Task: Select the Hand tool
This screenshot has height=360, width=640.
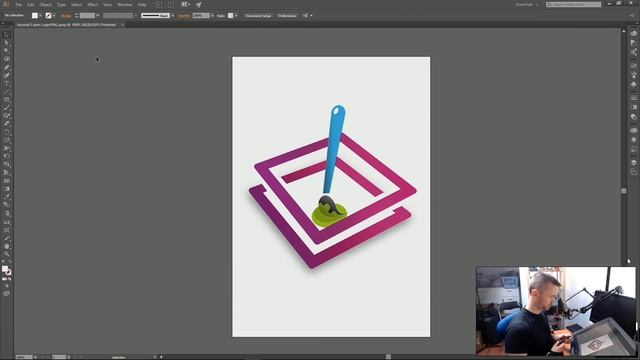Action: coord(7,246)
